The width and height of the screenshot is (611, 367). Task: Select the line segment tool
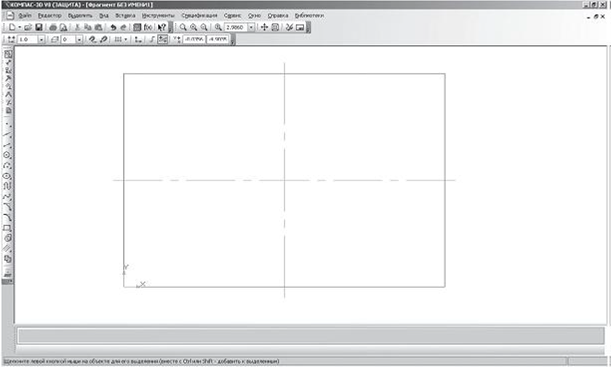point(7,145)
